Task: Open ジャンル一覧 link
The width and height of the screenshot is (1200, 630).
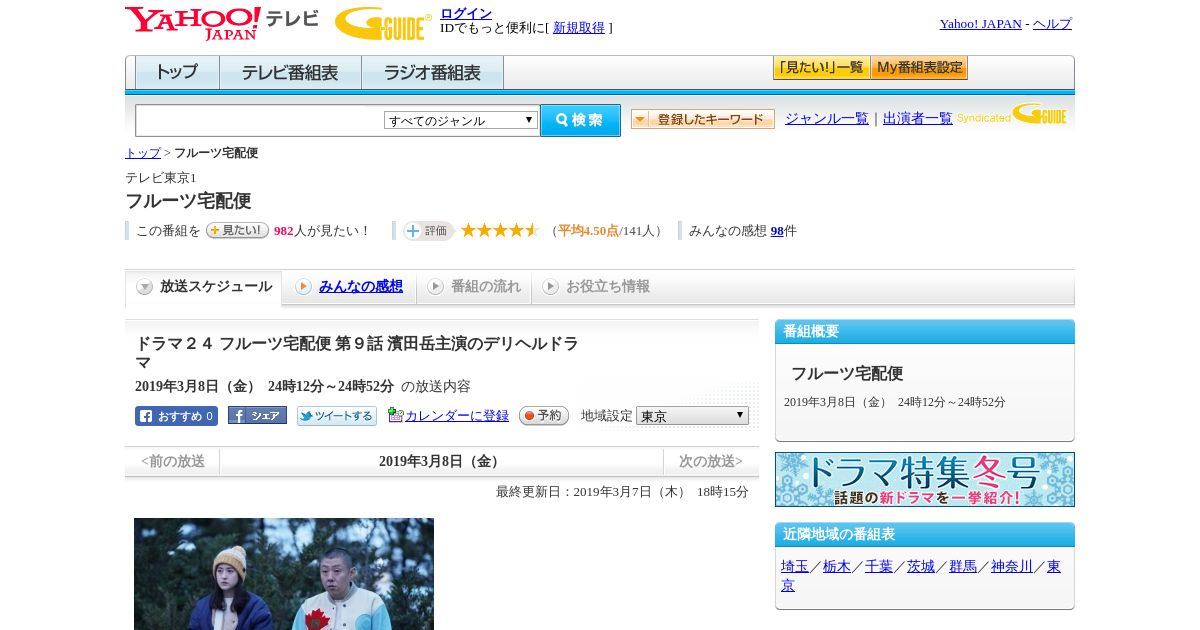Action: tap(827, 119)
